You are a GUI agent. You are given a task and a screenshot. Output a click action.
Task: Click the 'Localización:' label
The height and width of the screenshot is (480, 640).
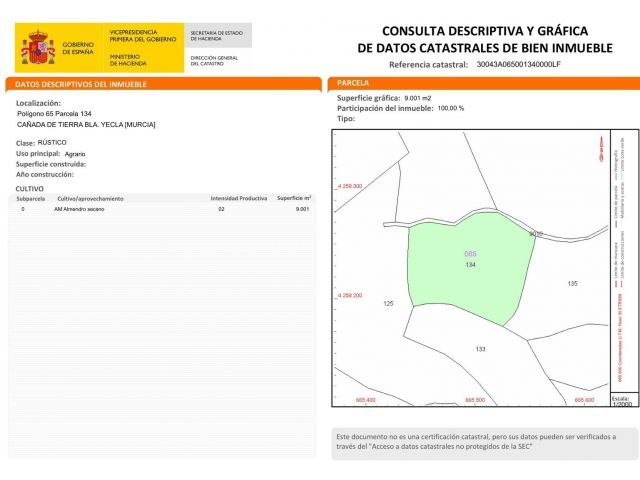click(x=38, y=103)
